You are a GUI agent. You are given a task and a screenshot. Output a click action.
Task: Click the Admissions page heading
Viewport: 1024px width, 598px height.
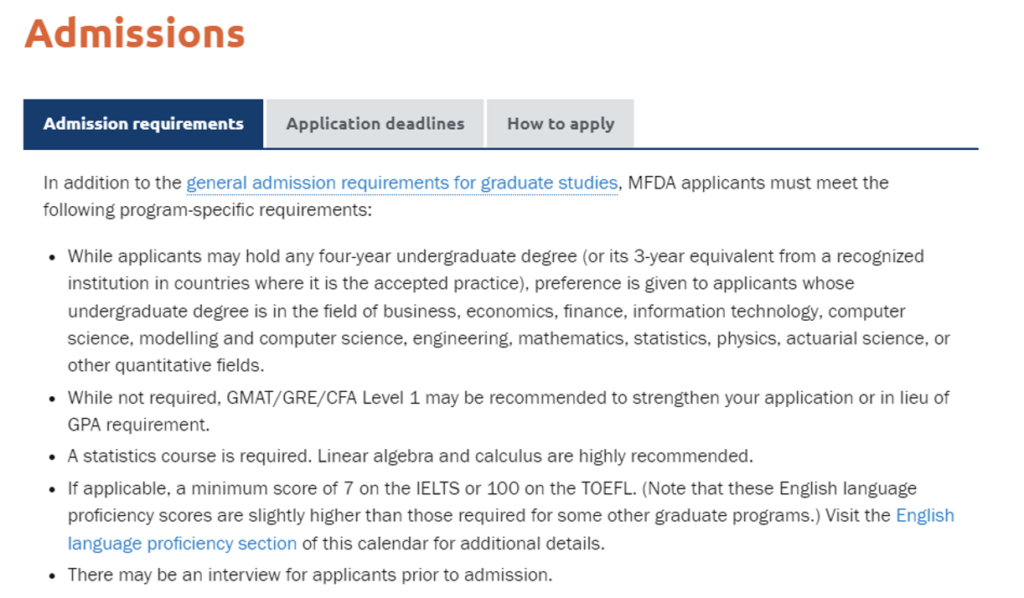134,33
